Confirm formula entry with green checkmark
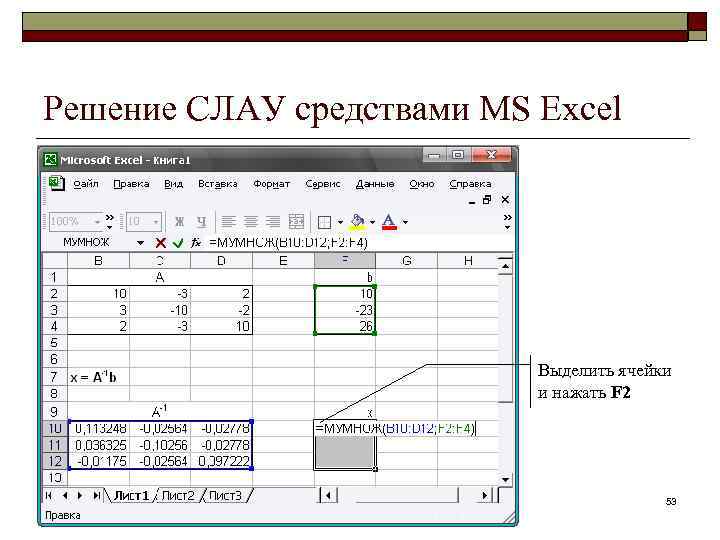 pyautogui.click(x=178, y=243)
